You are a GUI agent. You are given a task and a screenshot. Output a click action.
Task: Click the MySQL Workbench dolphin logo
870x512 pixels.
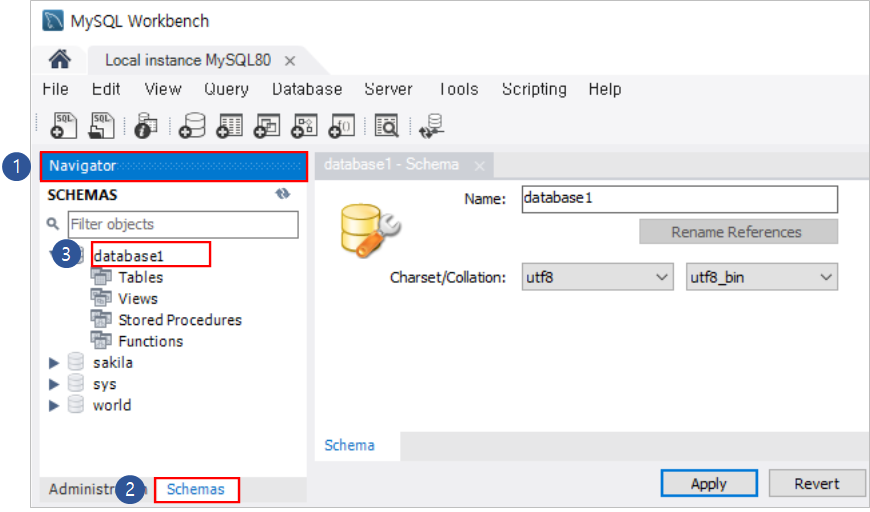point(53,21)
